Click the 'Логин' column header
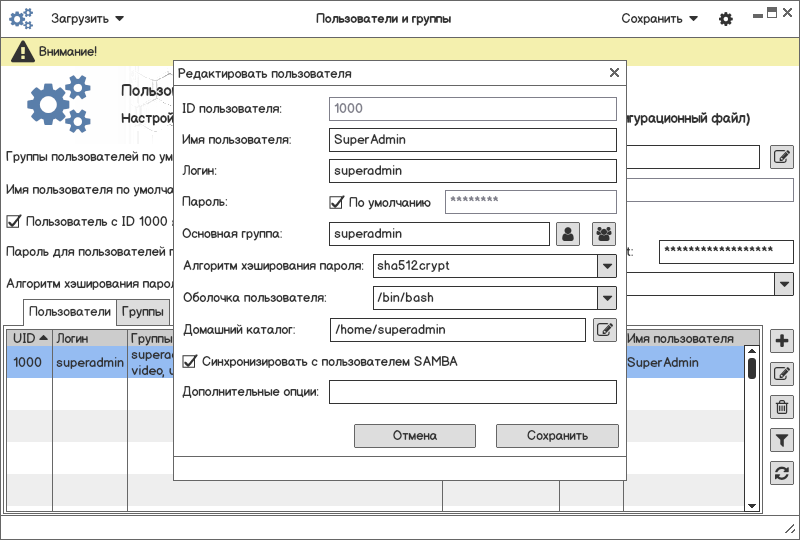Image resolution: width=800 pixels, height=540 pixels. [x=90, y=338]
